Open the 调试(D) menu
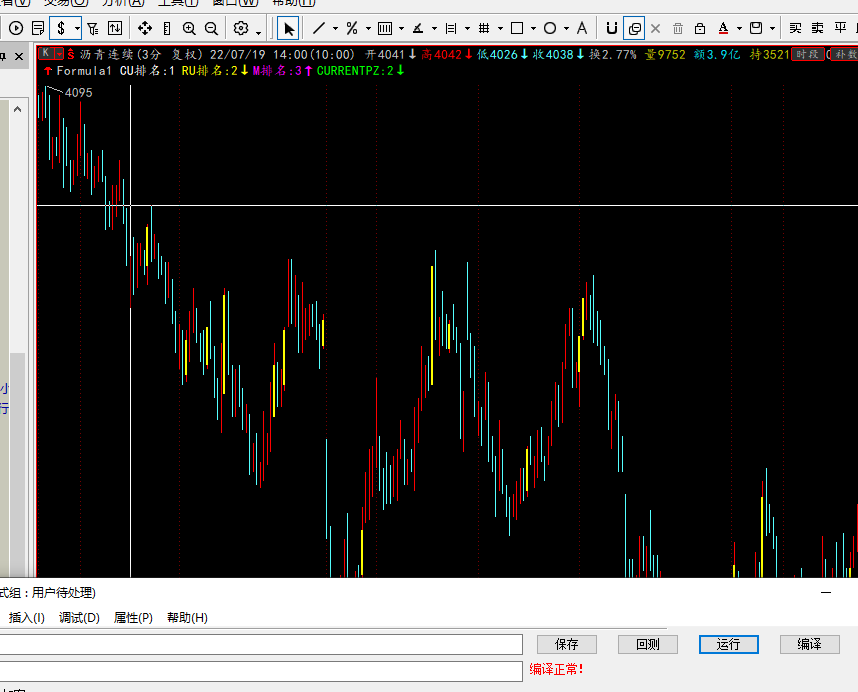The width and height of the screenshot is (858, 692). pyautogui.click(x=79, y=618)
